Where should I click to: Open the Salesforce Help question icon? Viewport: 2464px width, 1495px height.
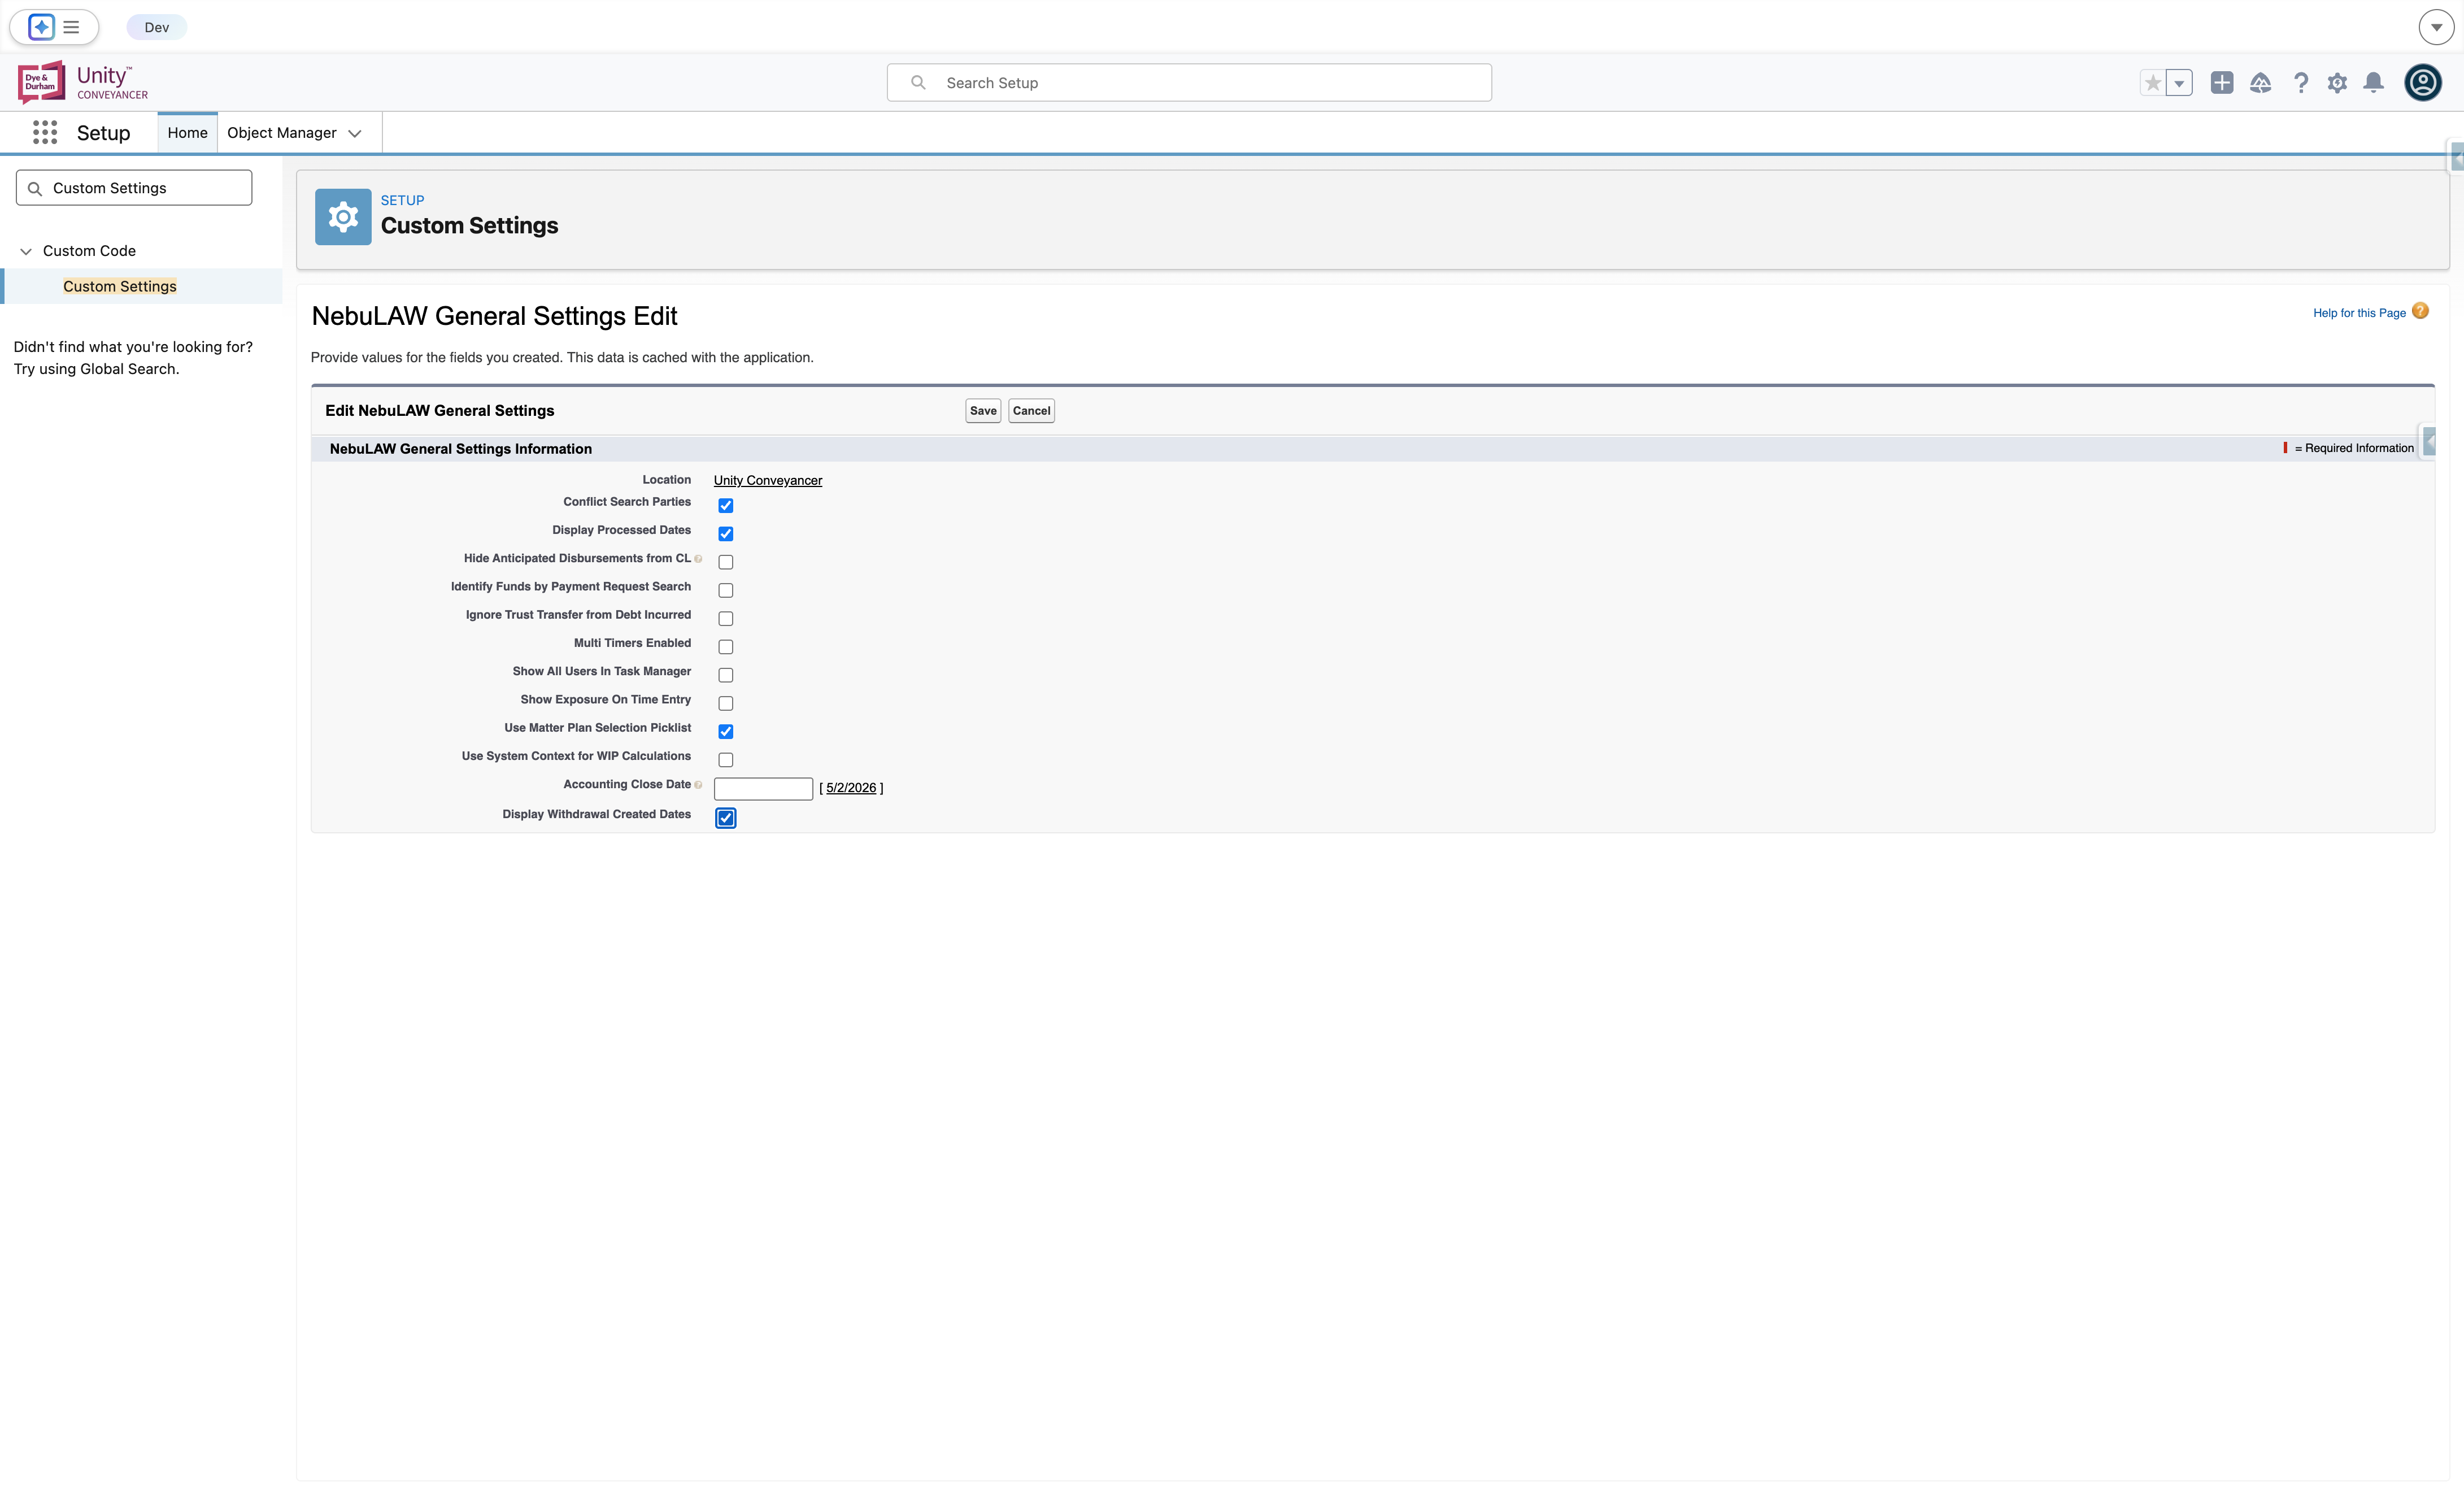2301,83
